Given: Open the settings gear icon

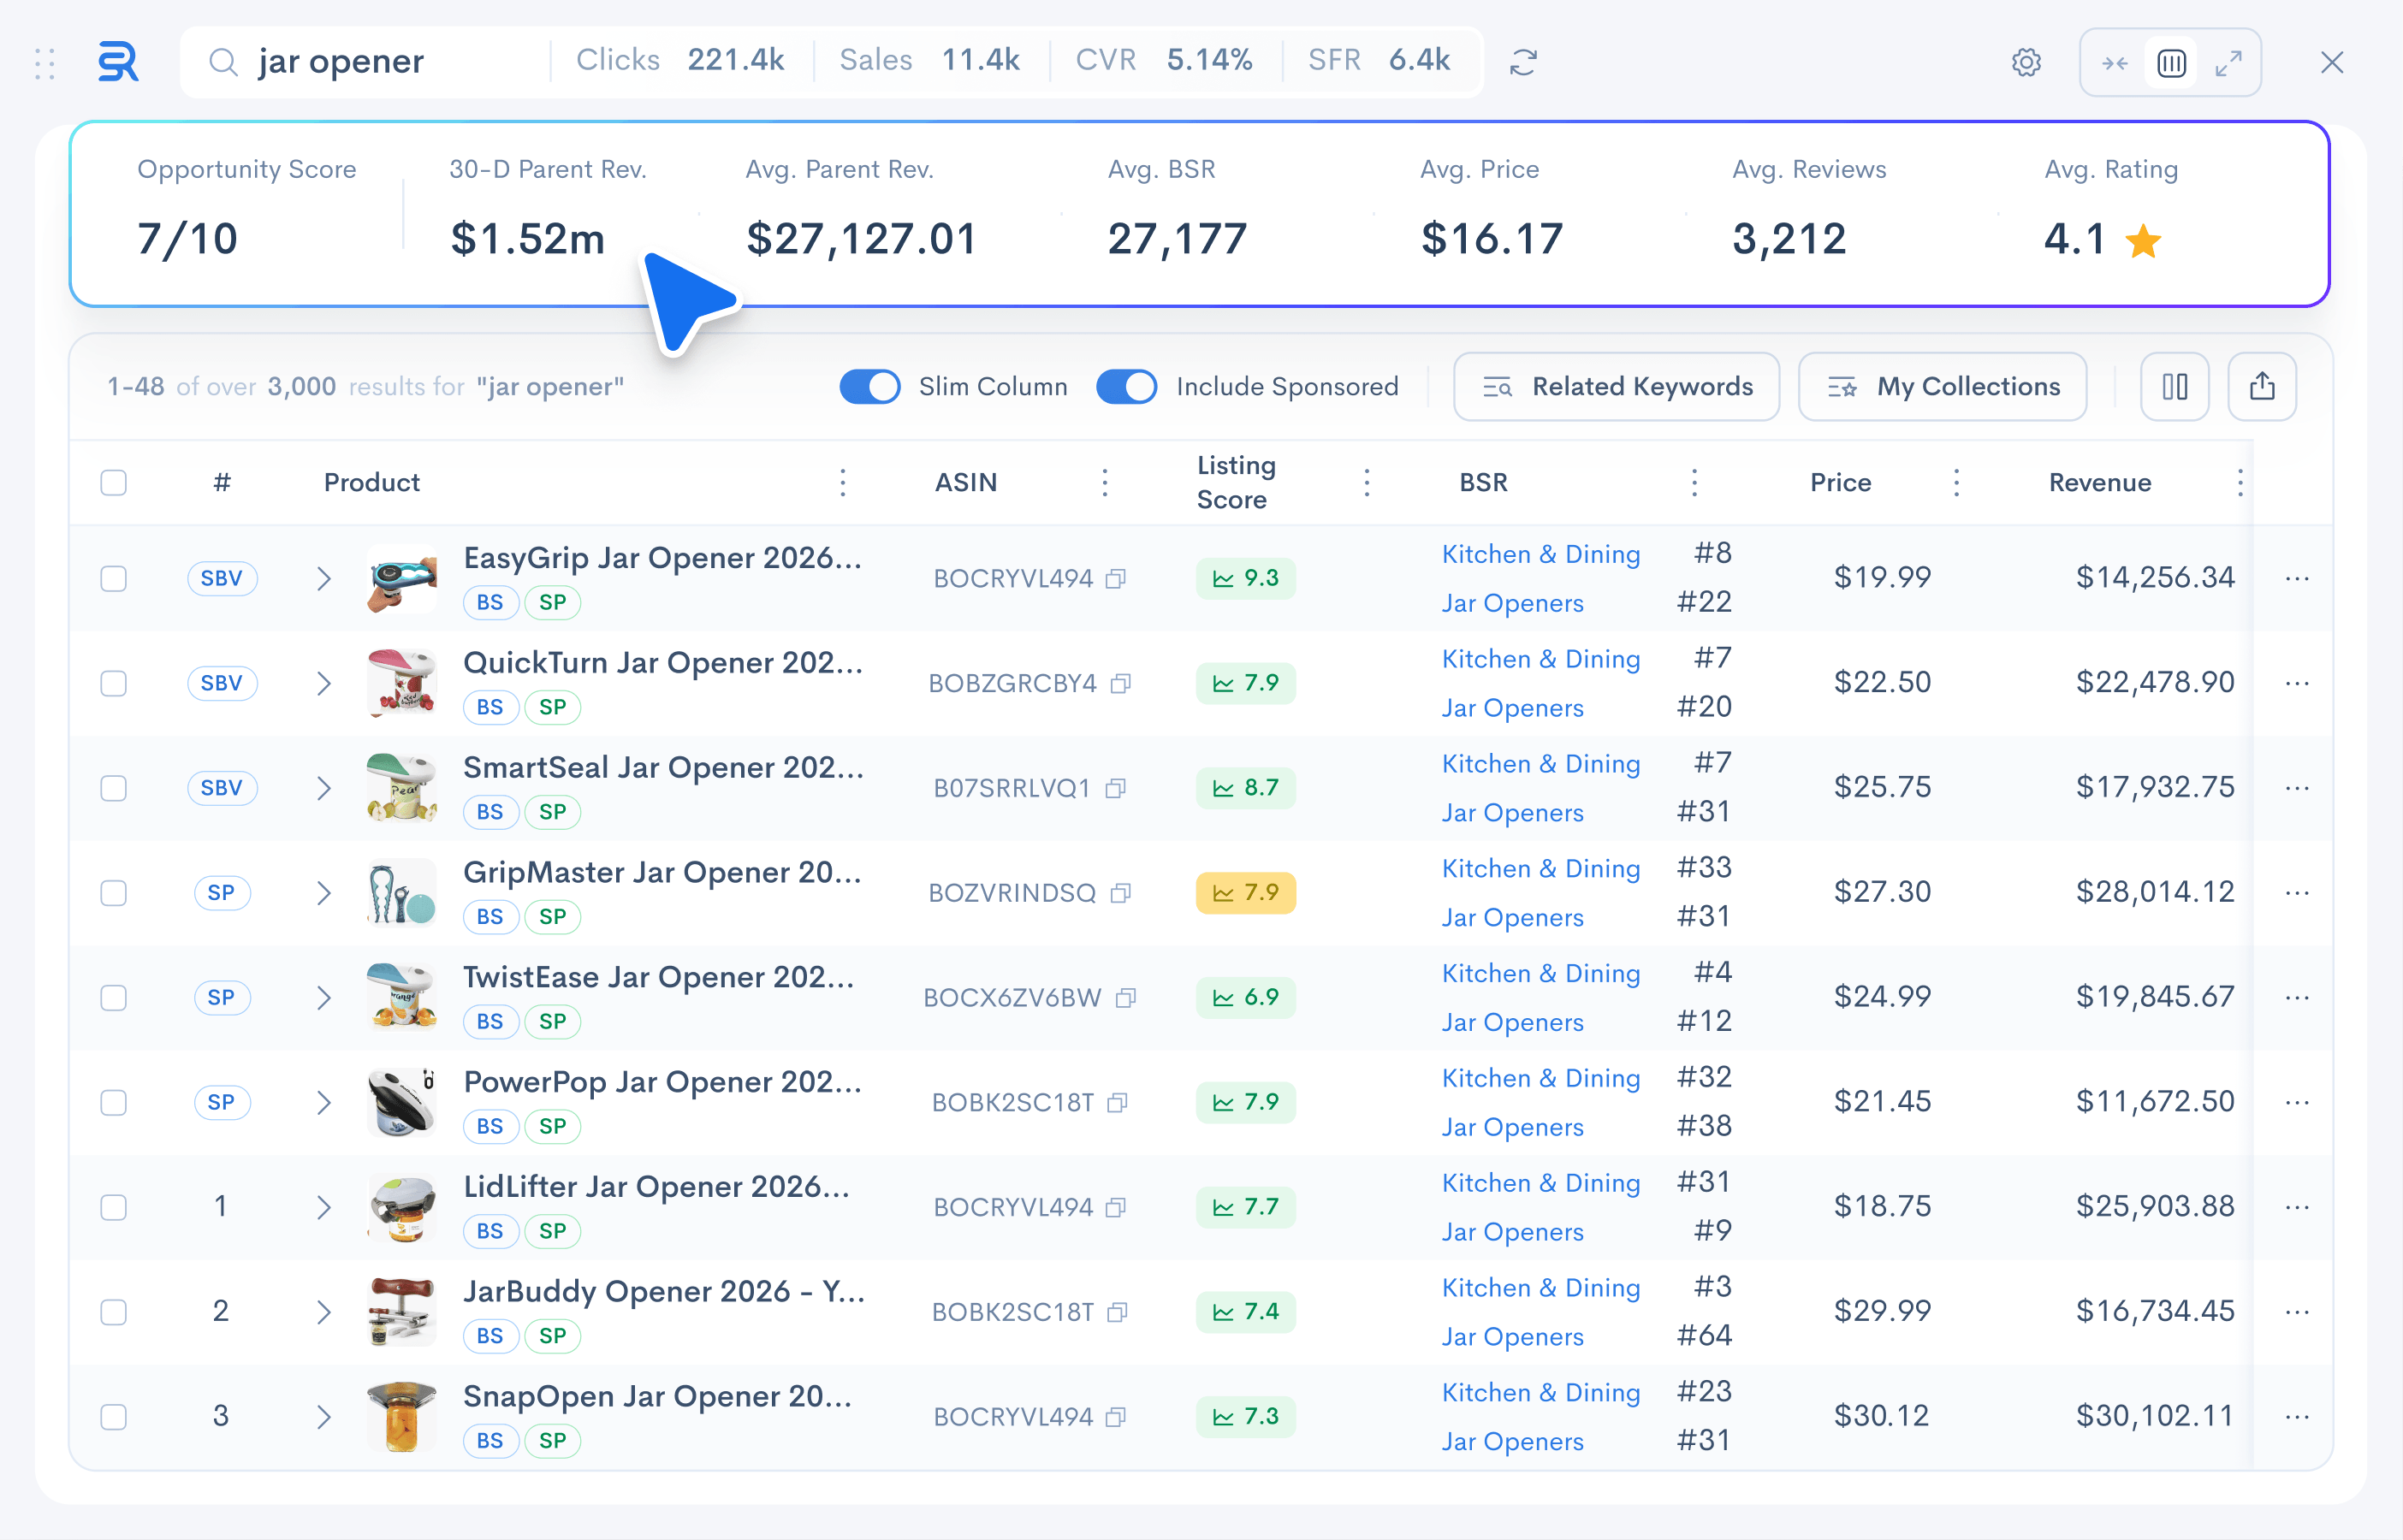Looking at the screenshot, I should click(x=2026, y=62).
